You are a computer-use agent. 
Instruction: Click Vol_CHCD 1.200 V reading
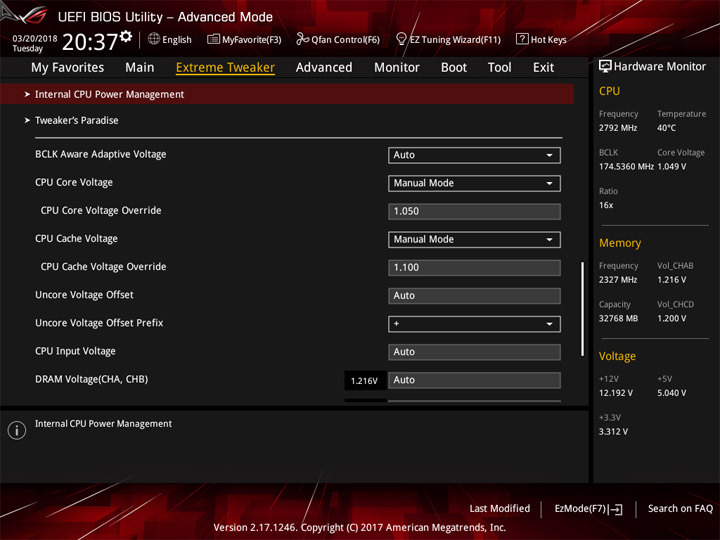[x=671, y=318]
